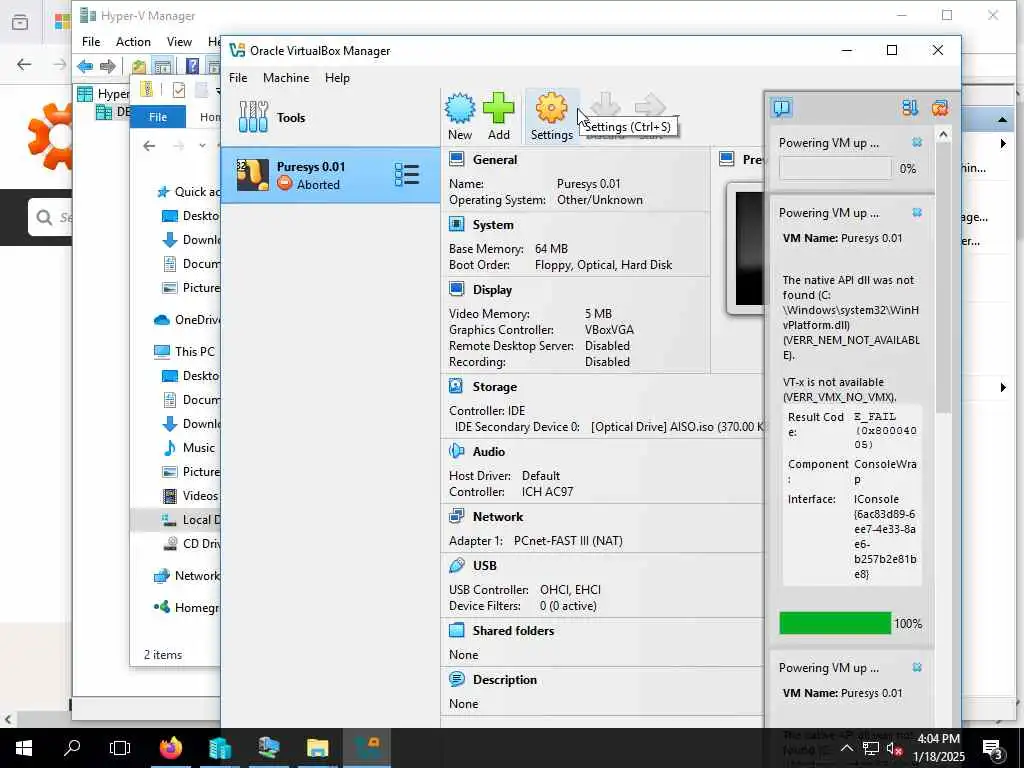The width and height of the screenshot is (1024, 768).
Task: Open the Action menu in Hyper-V Manager
Action: (x=133, y=42)
